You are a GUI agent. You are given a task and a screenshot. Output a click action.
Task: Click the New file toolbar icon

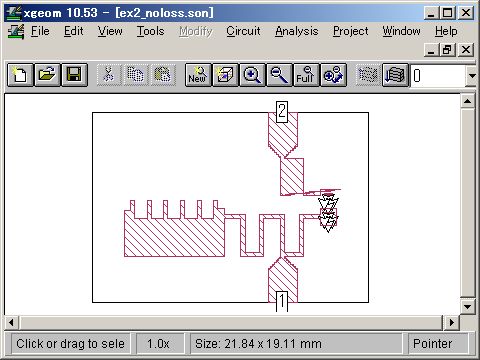click(x=20, y=75)
